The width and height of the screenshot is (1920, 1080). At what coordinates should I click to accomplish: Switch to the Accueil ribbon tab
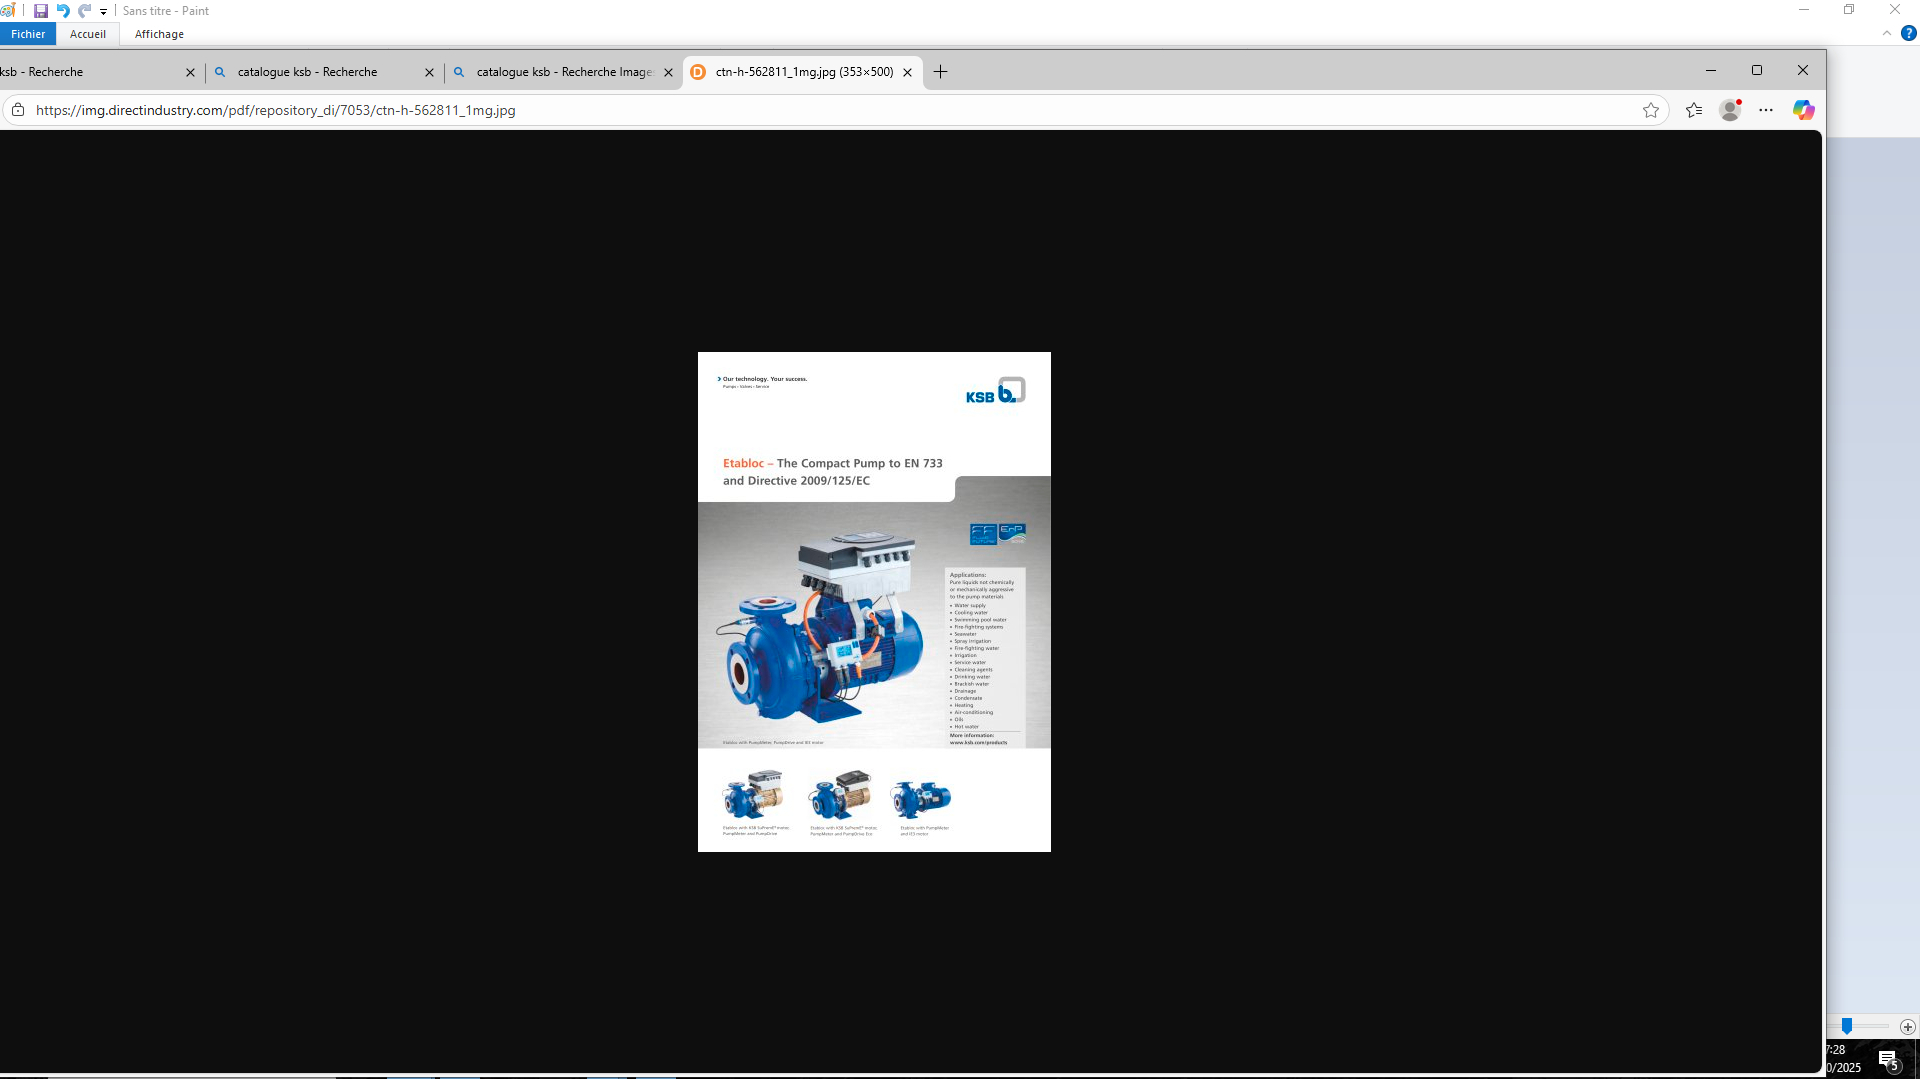pyautogui.click(x=88, y=34)
